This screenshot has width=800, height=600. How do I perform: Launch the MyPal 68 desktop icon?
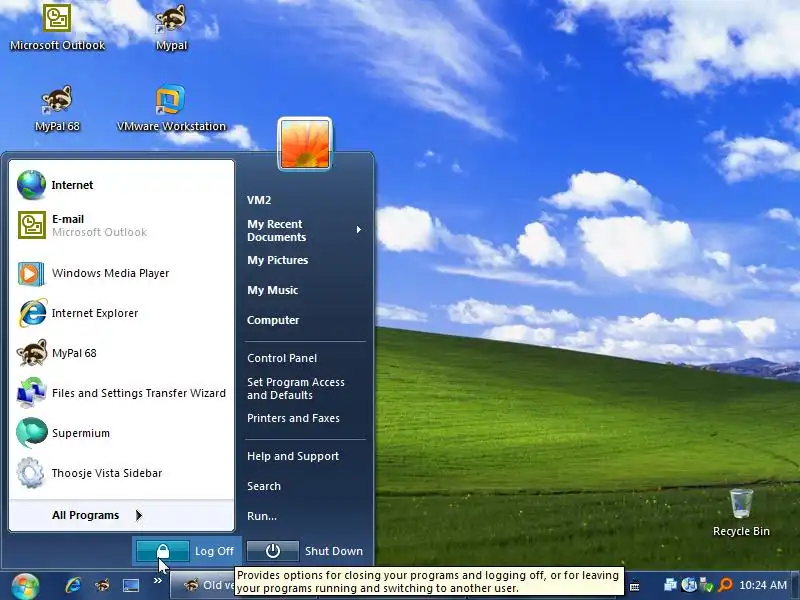57,108
